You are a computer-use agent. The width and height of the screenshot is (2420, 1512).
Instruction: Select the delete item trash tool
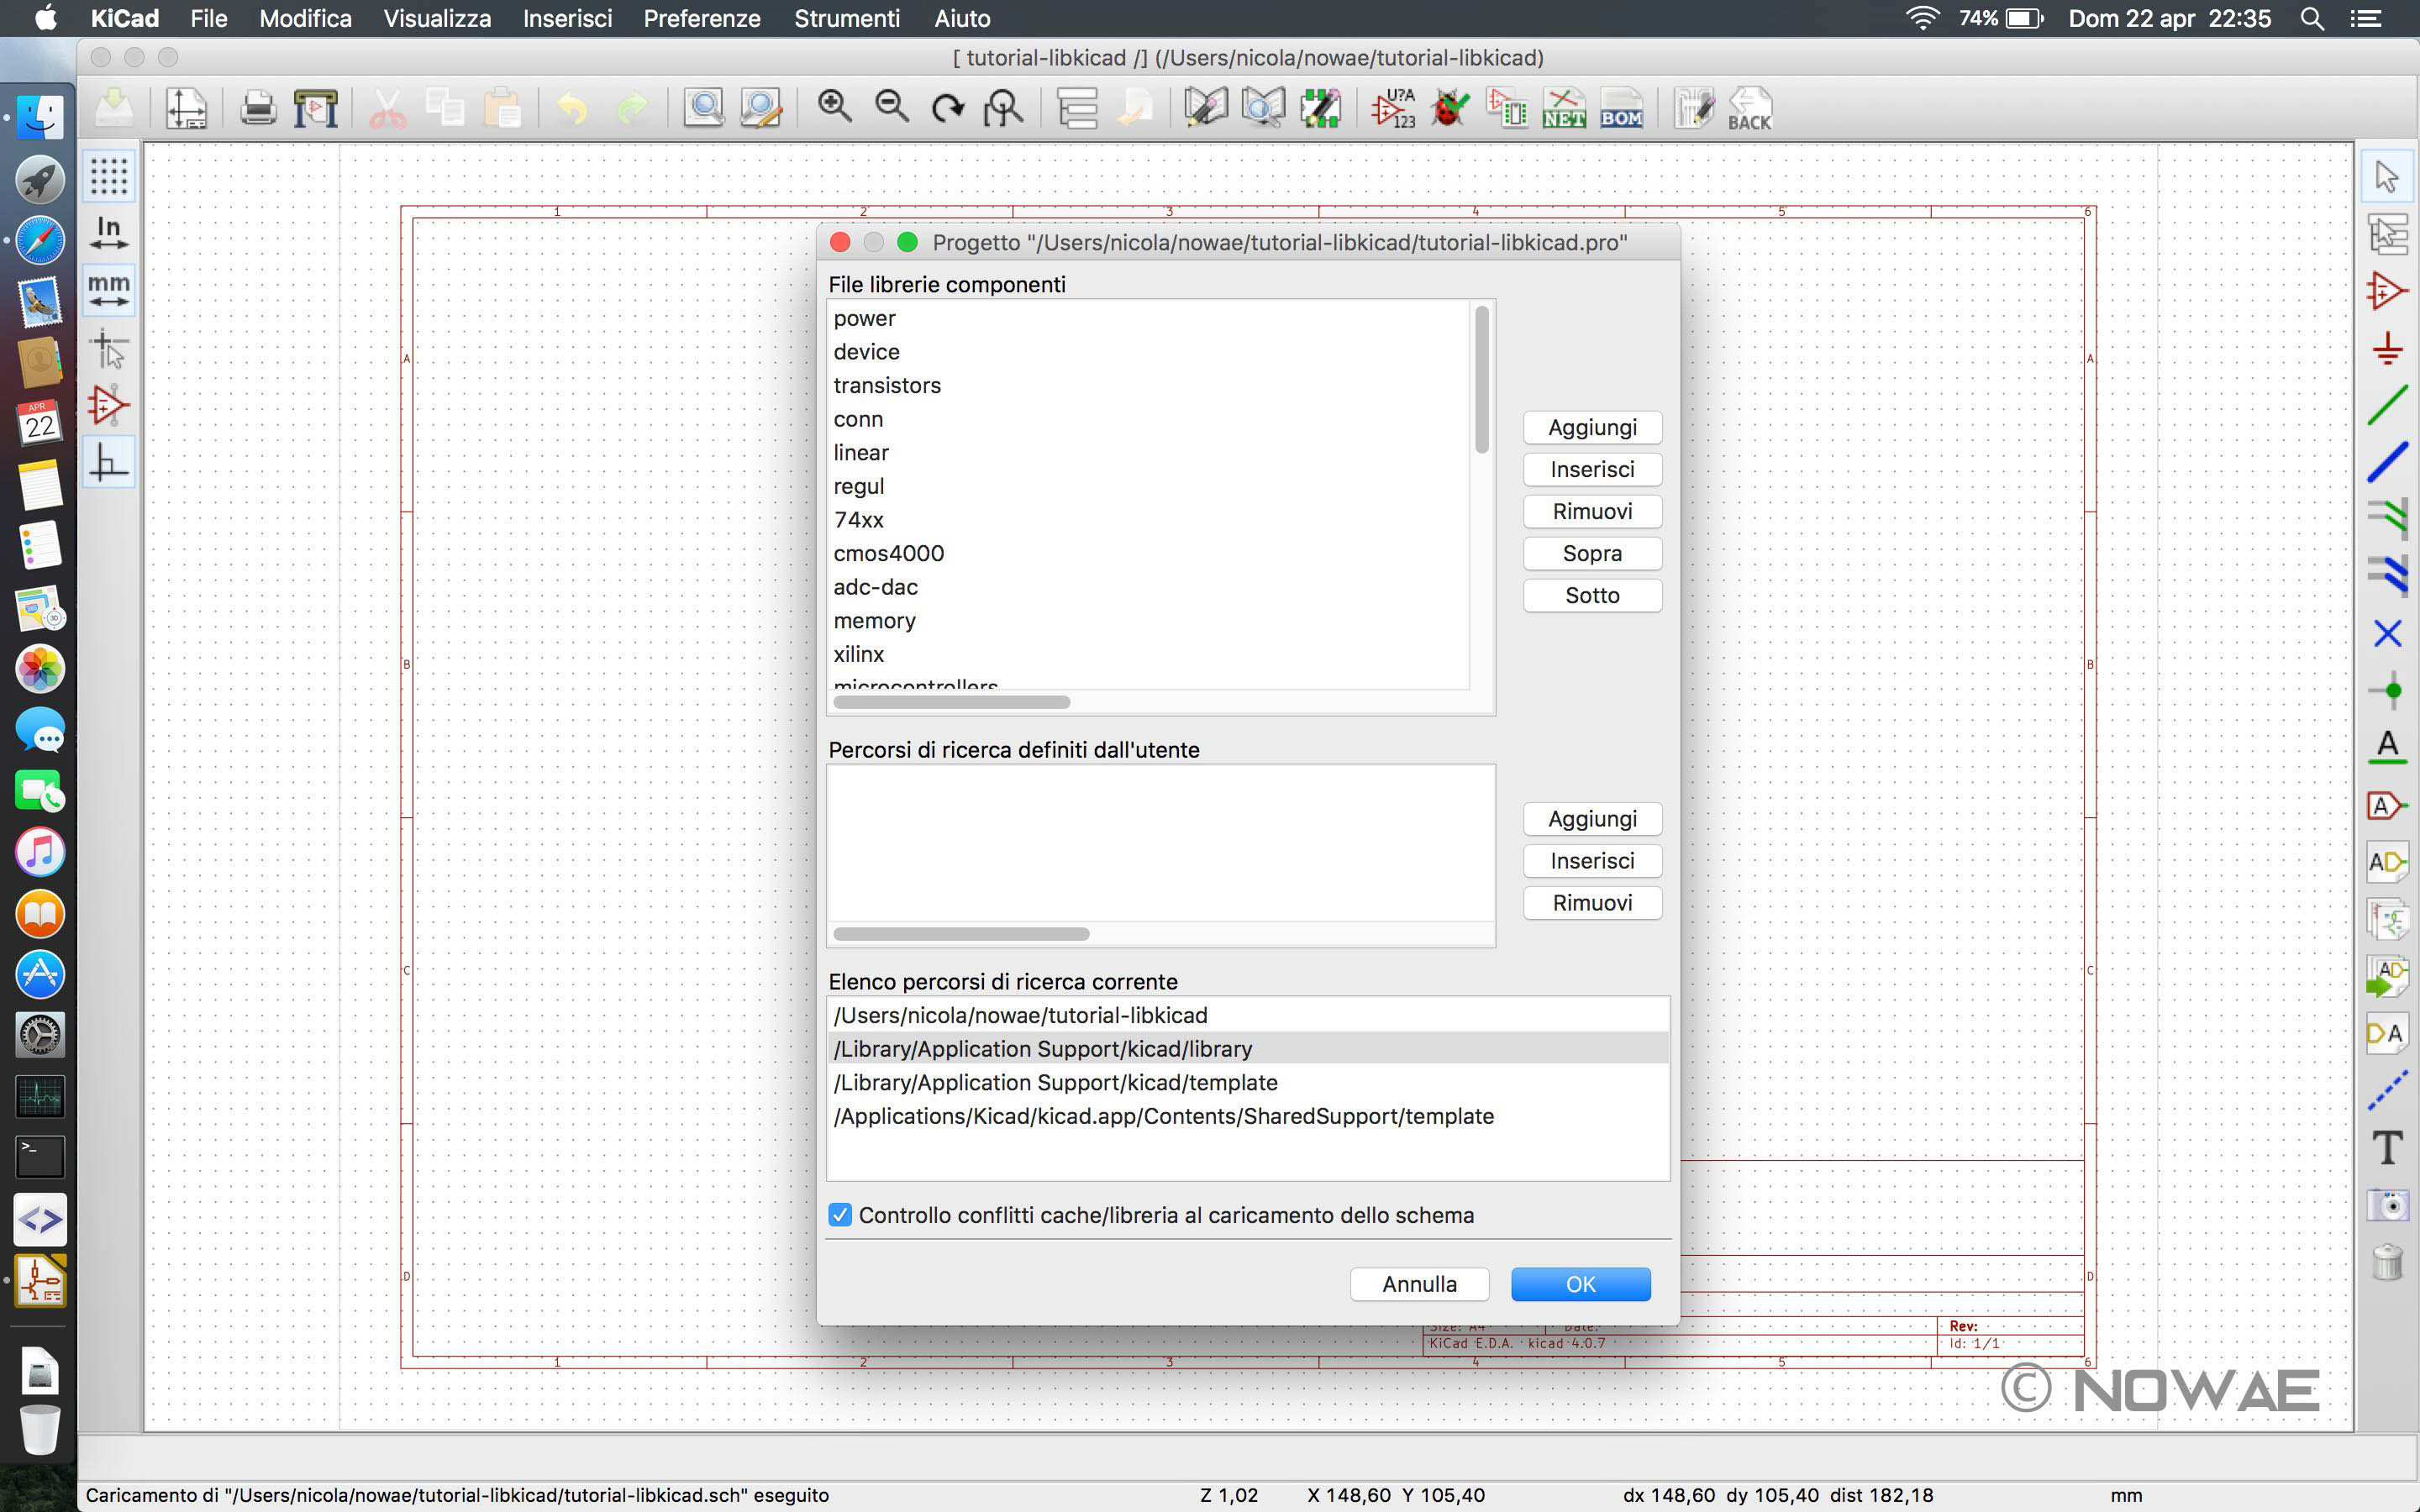[x=2388, y=1261]
